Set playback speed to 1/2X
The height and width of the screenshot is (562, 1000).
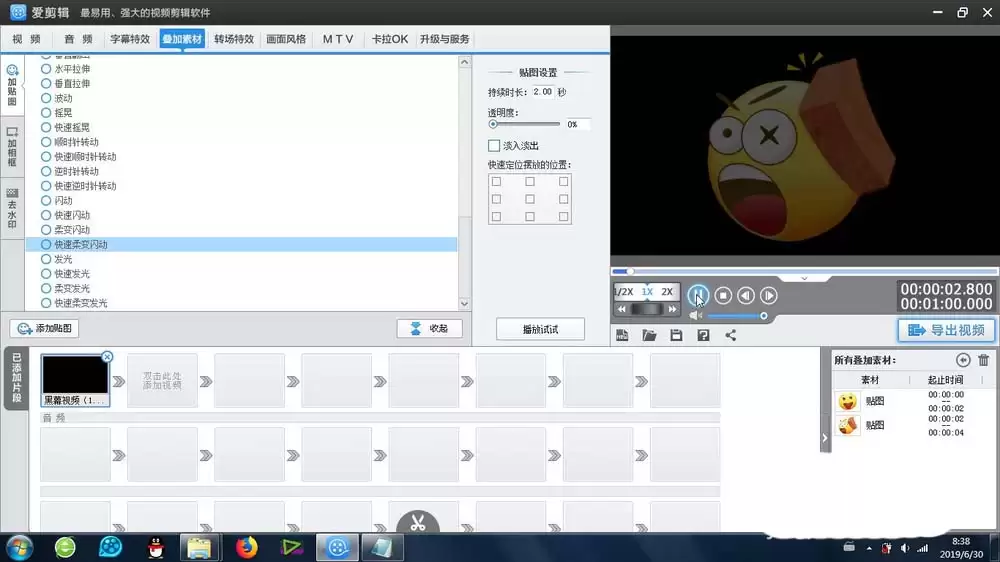pos(624,292)
